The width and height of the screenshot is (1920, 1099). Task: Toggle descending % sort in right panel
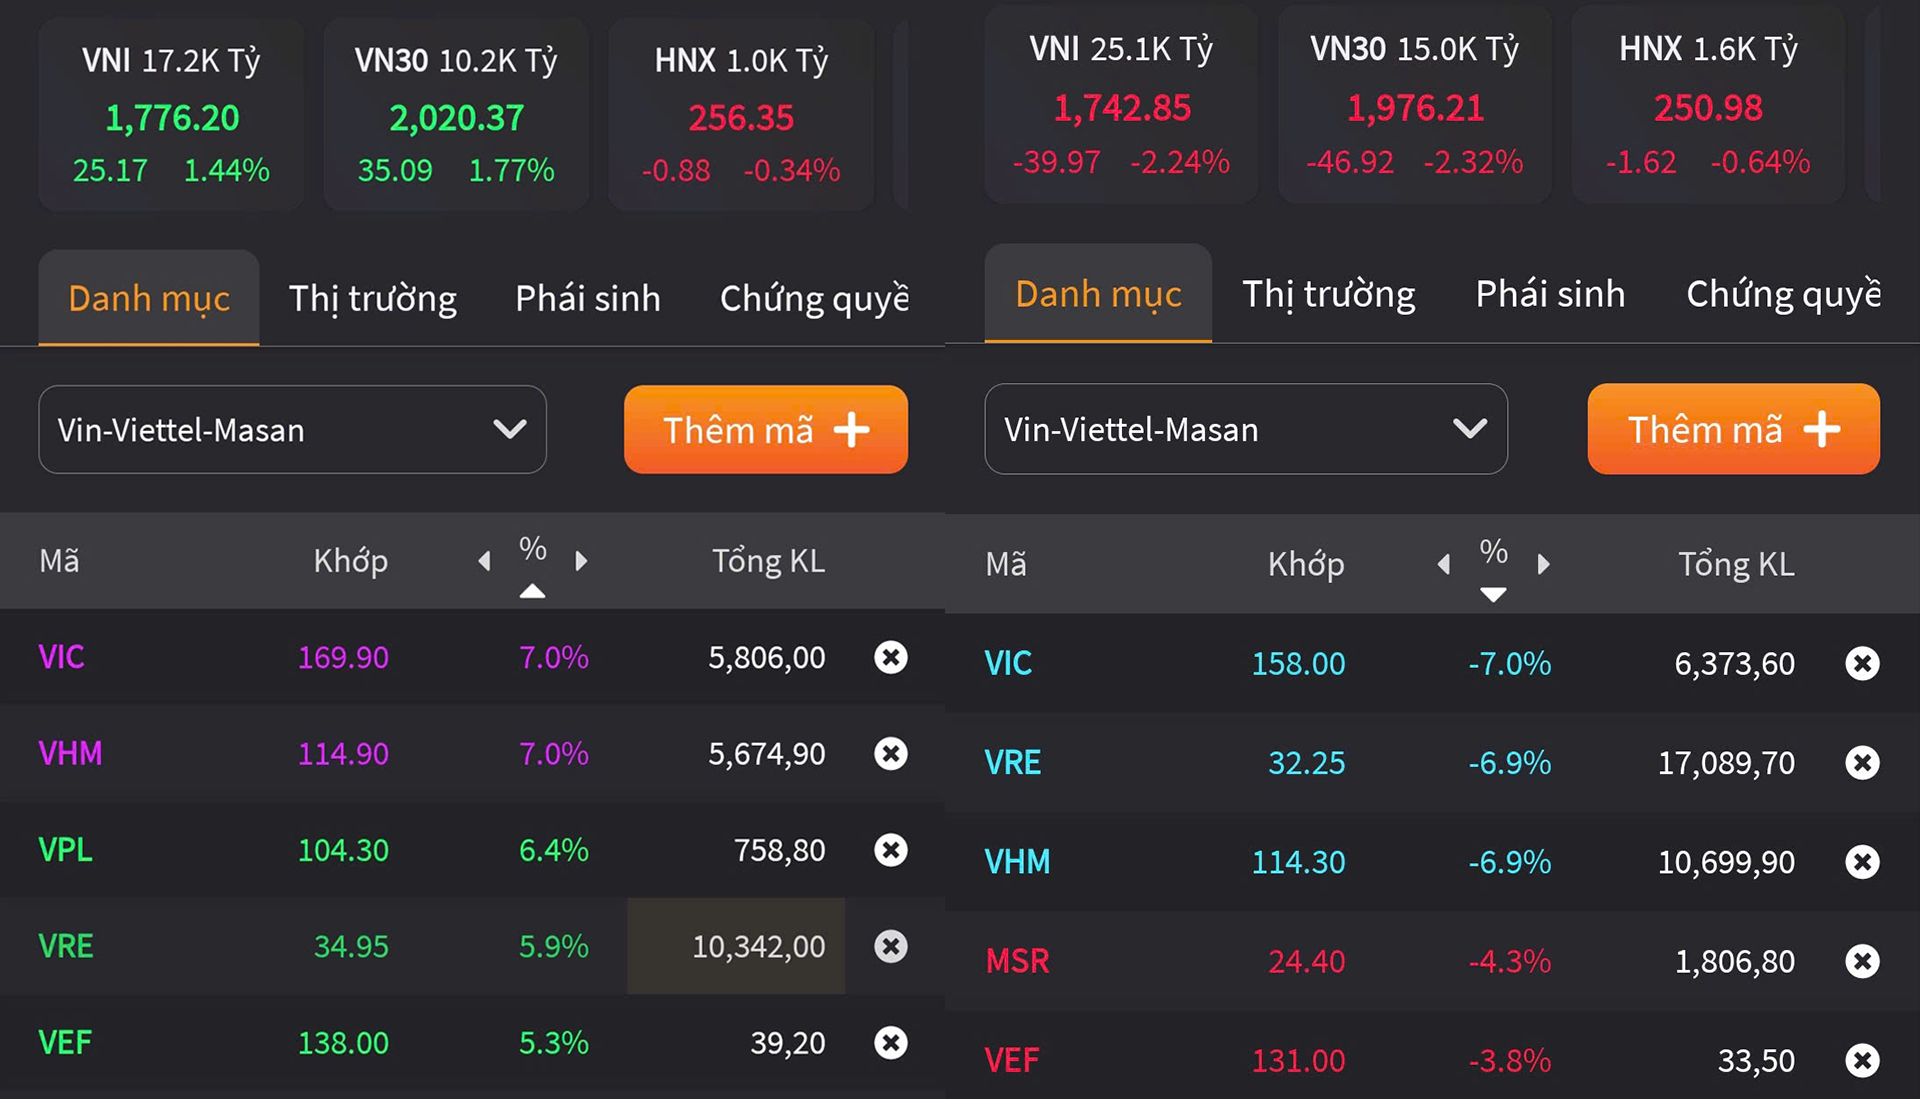[x=1493, y=595]
